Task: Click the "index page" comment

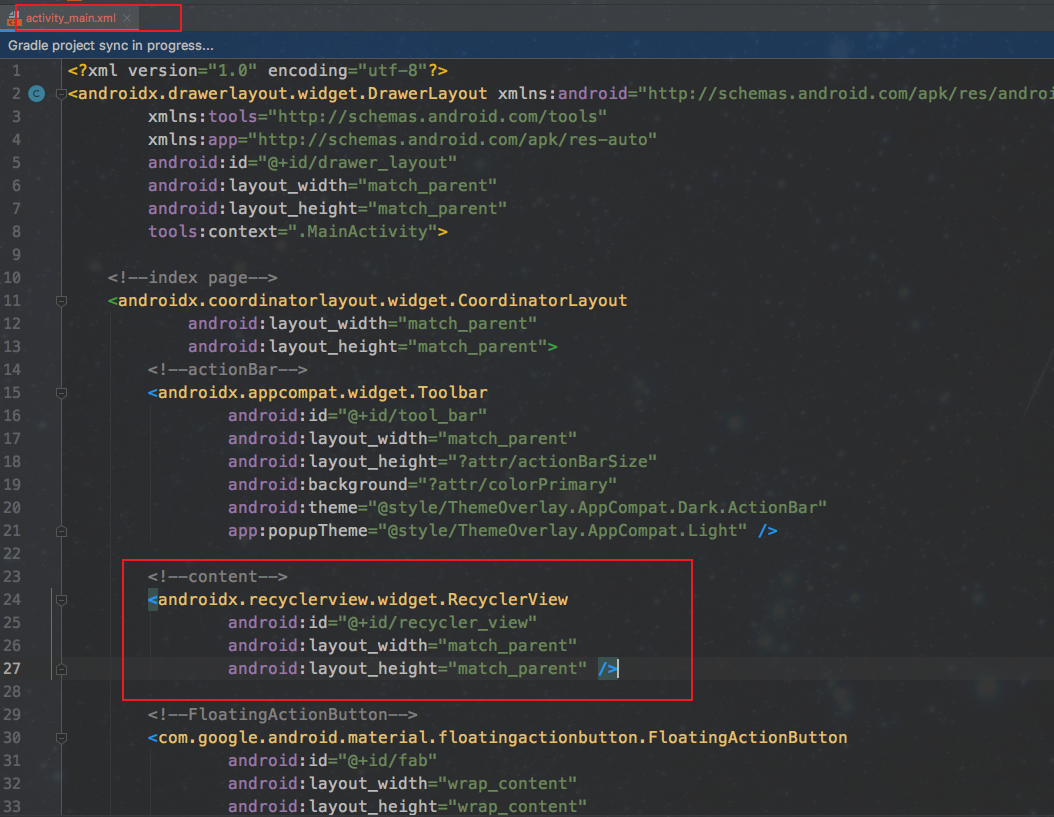Action: (x=192, y=278)
